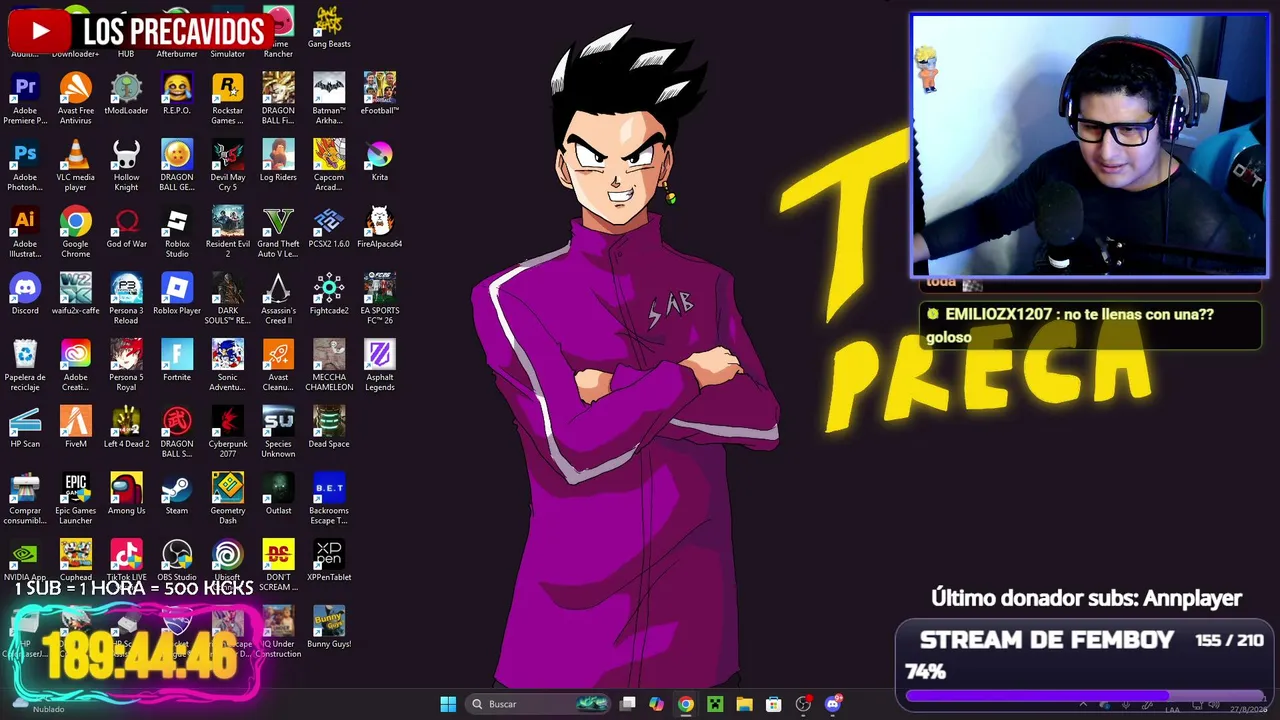Open the waifu2x-caffe desktop icon

point(76,294)
